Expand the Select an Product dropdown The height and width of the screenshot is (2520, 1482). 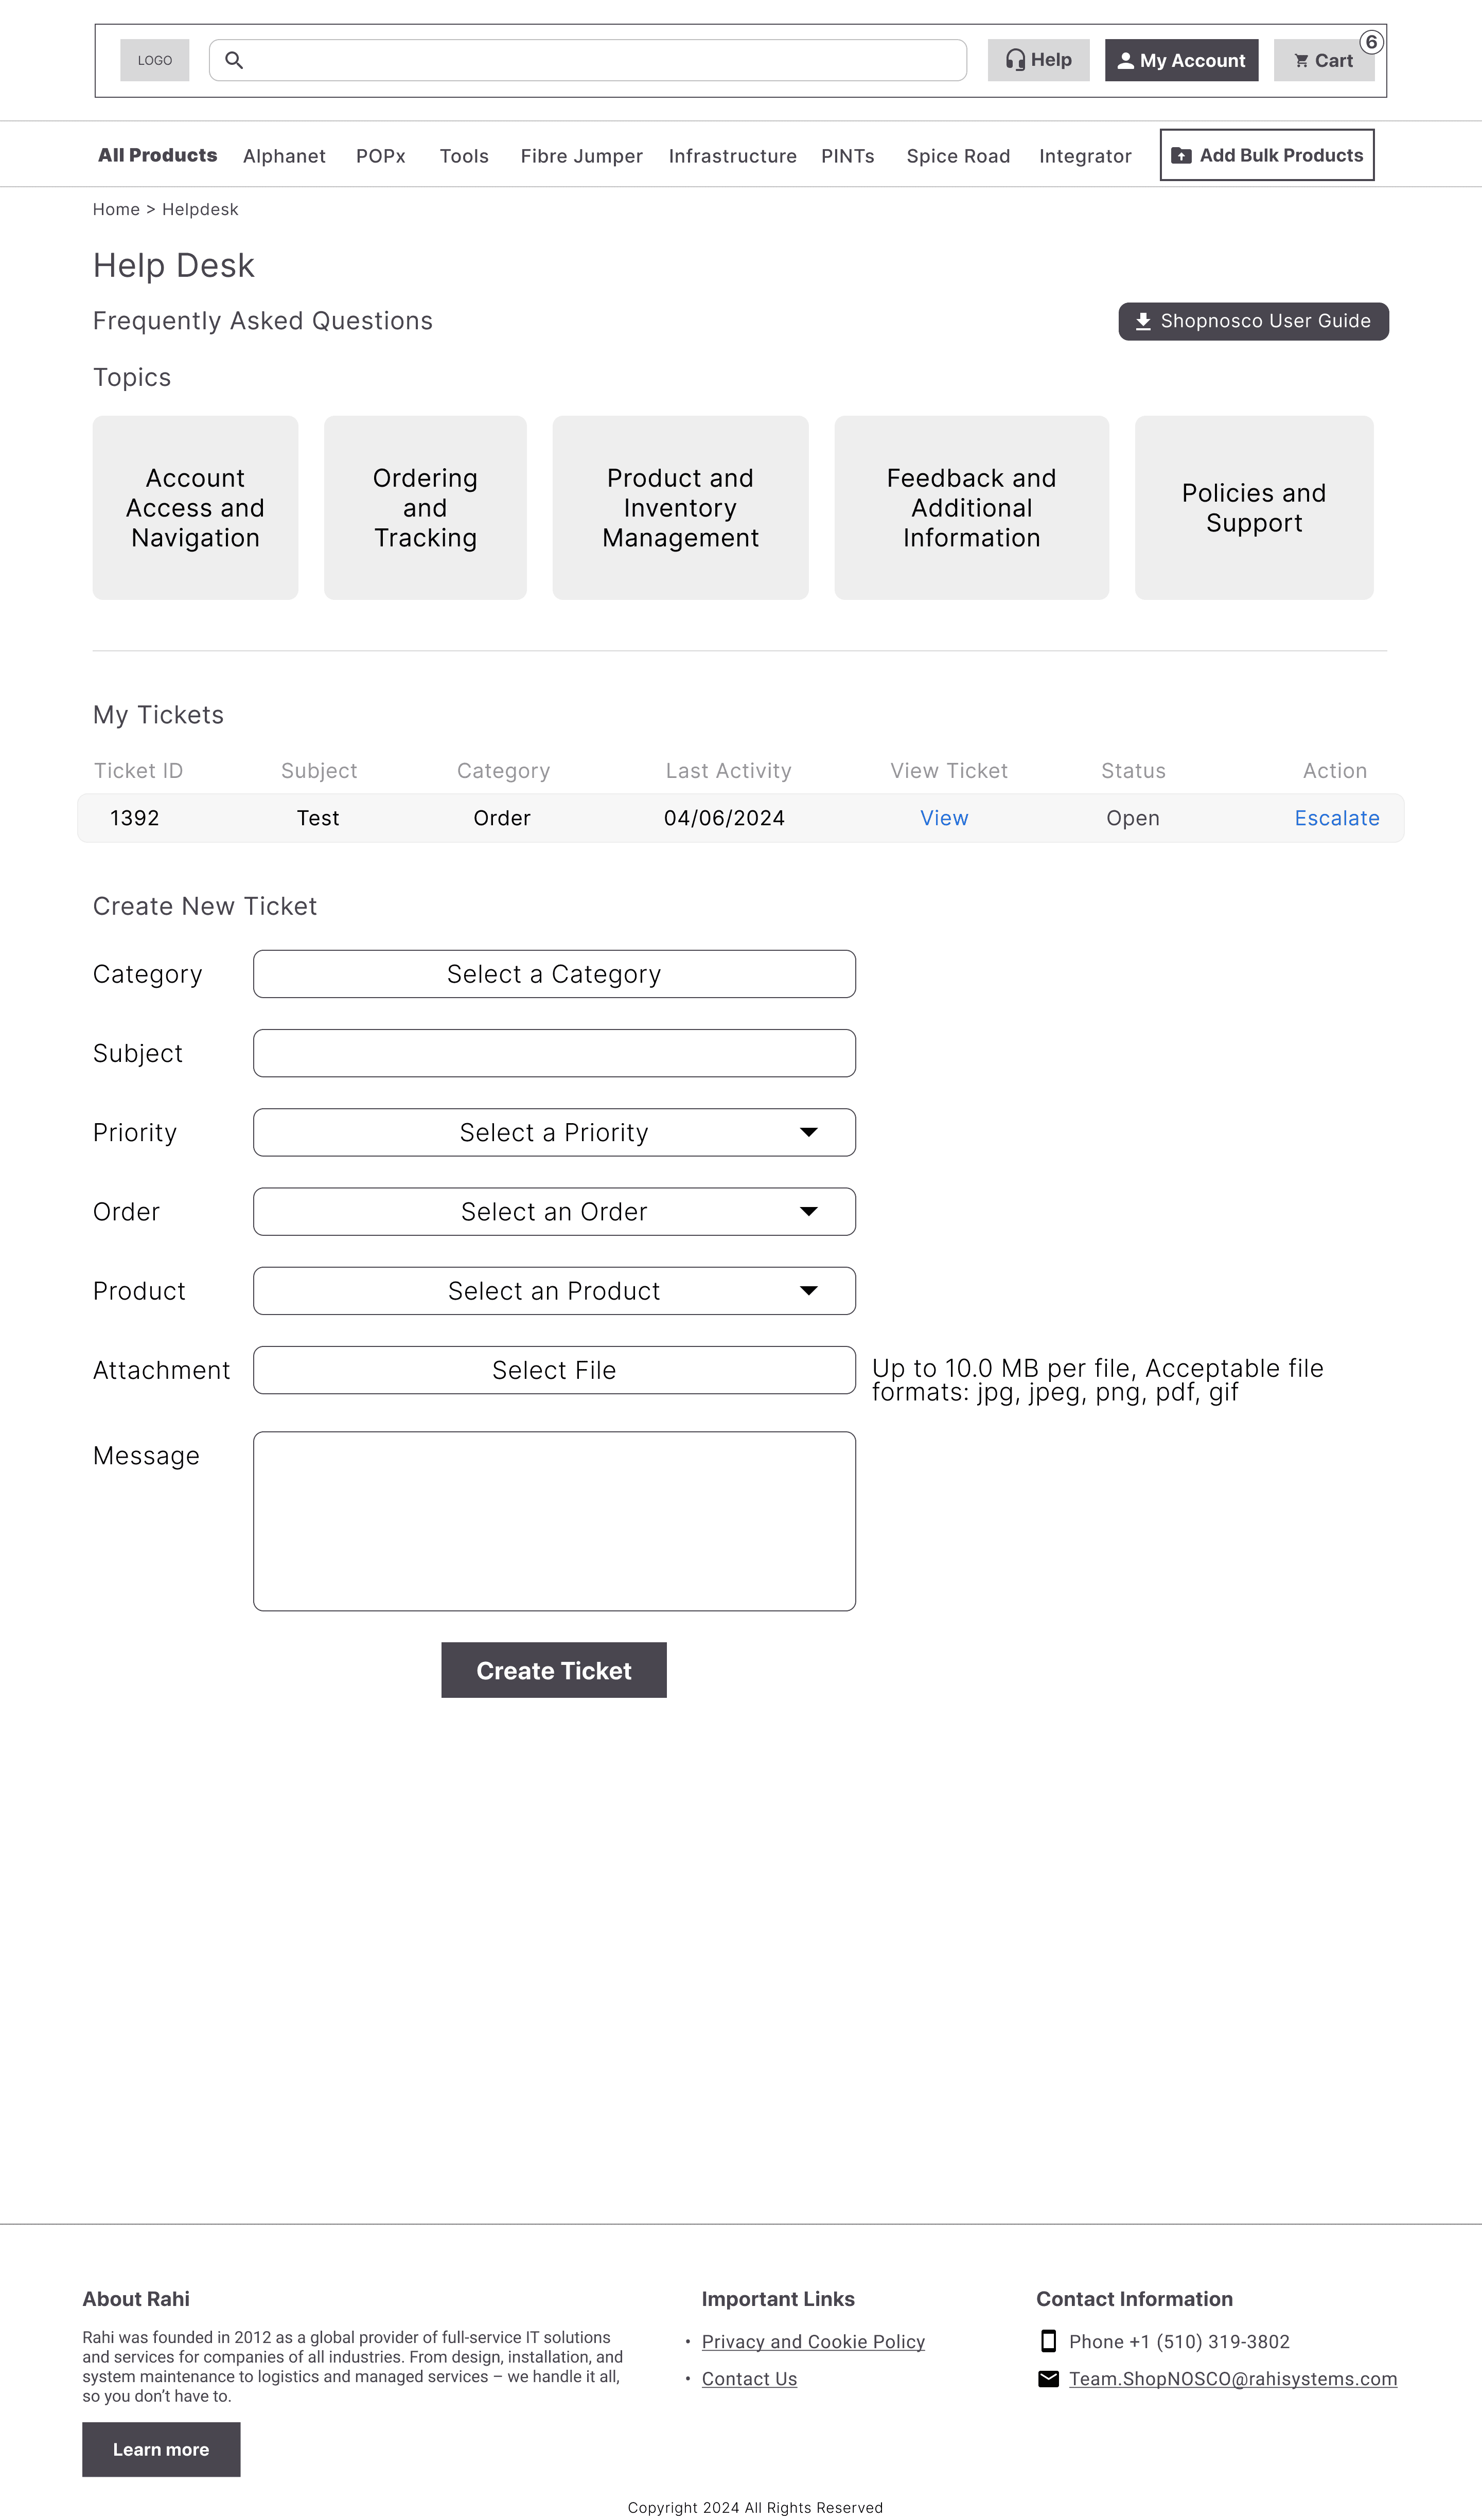coord(554,1290)
